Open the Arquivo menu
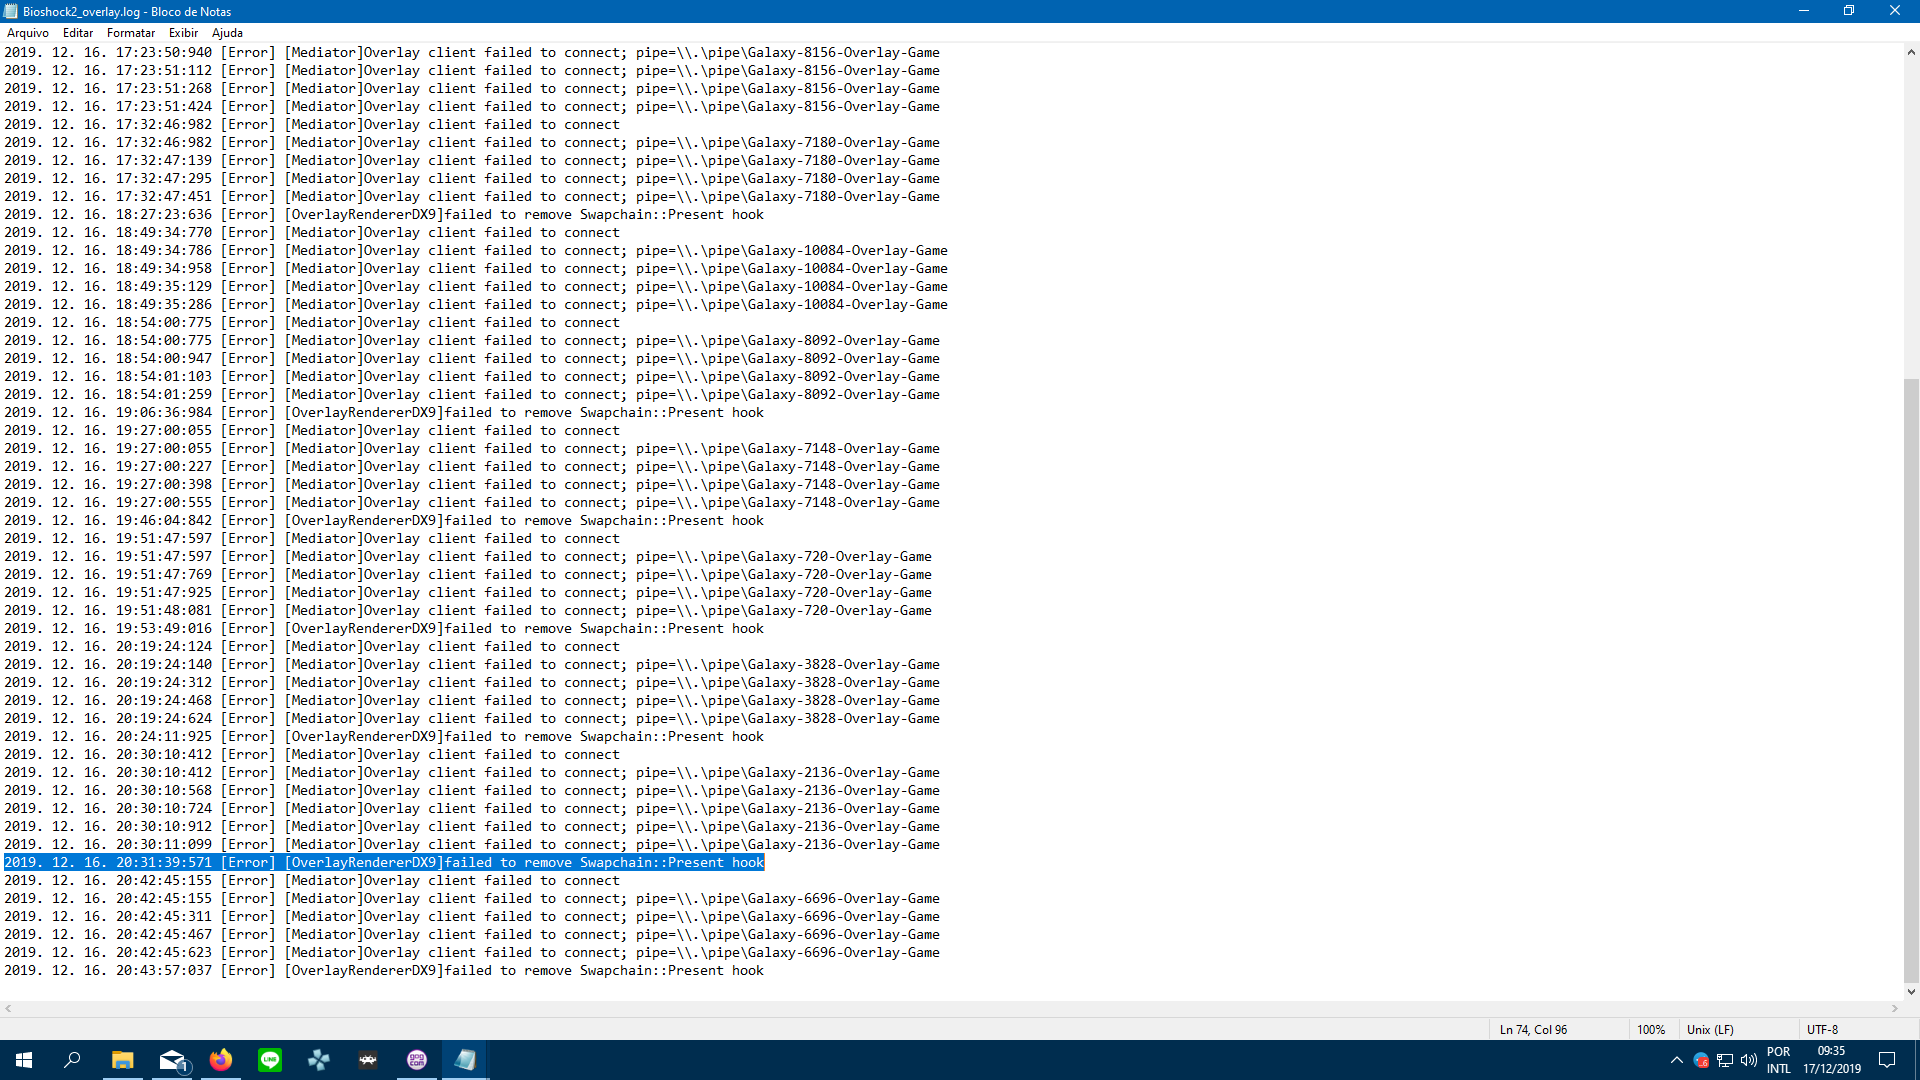1920x1080 pixels. tap(28, 33)
